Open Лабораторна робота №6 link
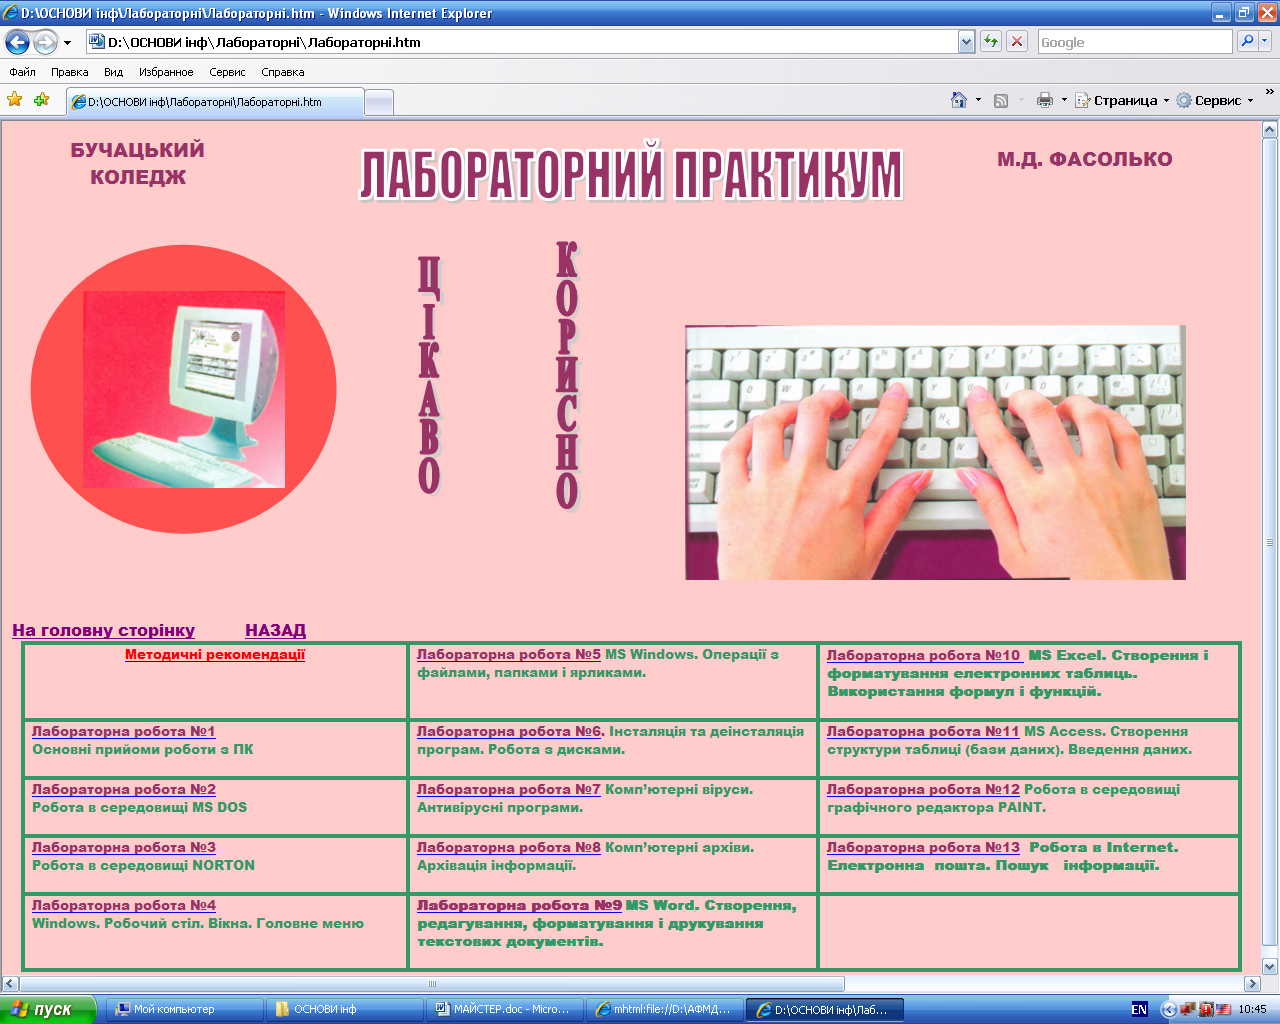The image size is (1280, 1024). 509,731
